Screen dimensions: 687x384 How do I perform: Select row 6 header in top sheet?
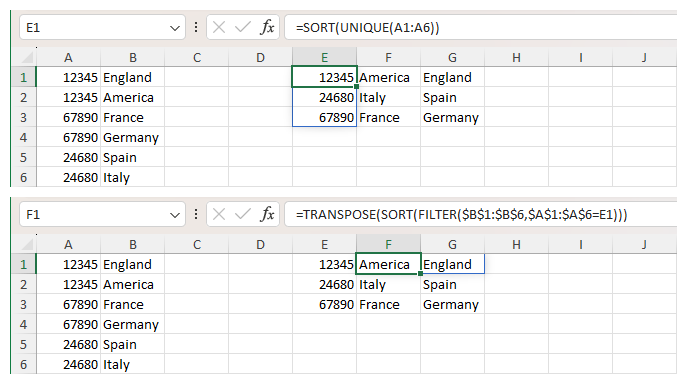click(x=23, y=177)
